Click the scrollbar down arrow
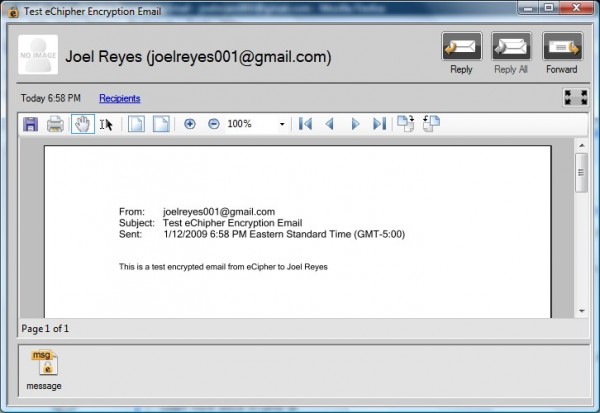Viewport: 600px width, 413px height. [582, 311]
